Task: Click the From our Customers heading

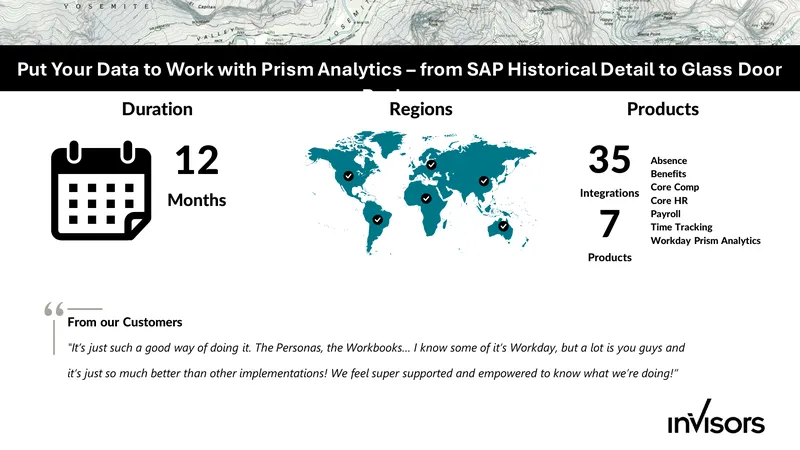Action: pyautogui.click(x=124, y=322)
